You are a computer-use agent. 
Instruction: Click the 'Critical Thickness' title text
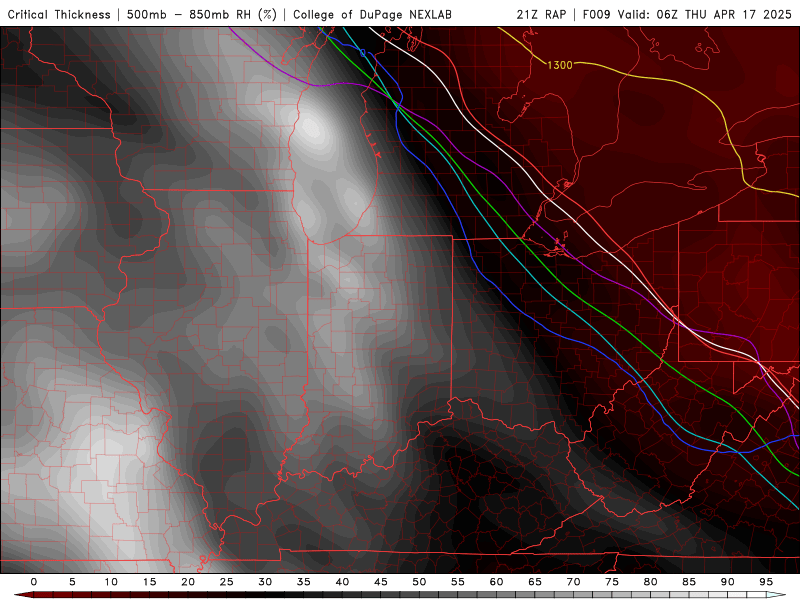click(59, 14)
